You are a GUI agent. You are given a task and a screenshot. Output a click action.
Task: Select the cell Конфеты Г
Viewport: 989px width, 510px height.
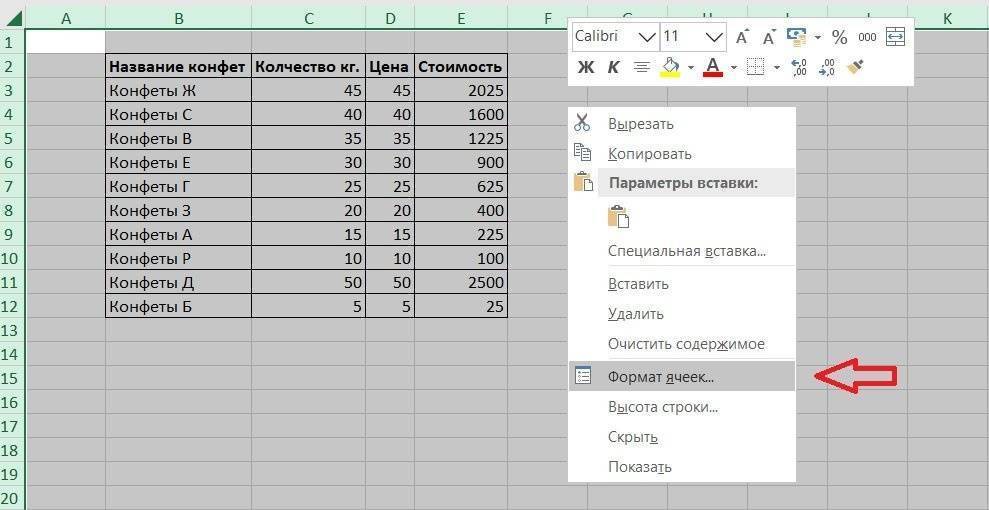(x=178, y=187)
